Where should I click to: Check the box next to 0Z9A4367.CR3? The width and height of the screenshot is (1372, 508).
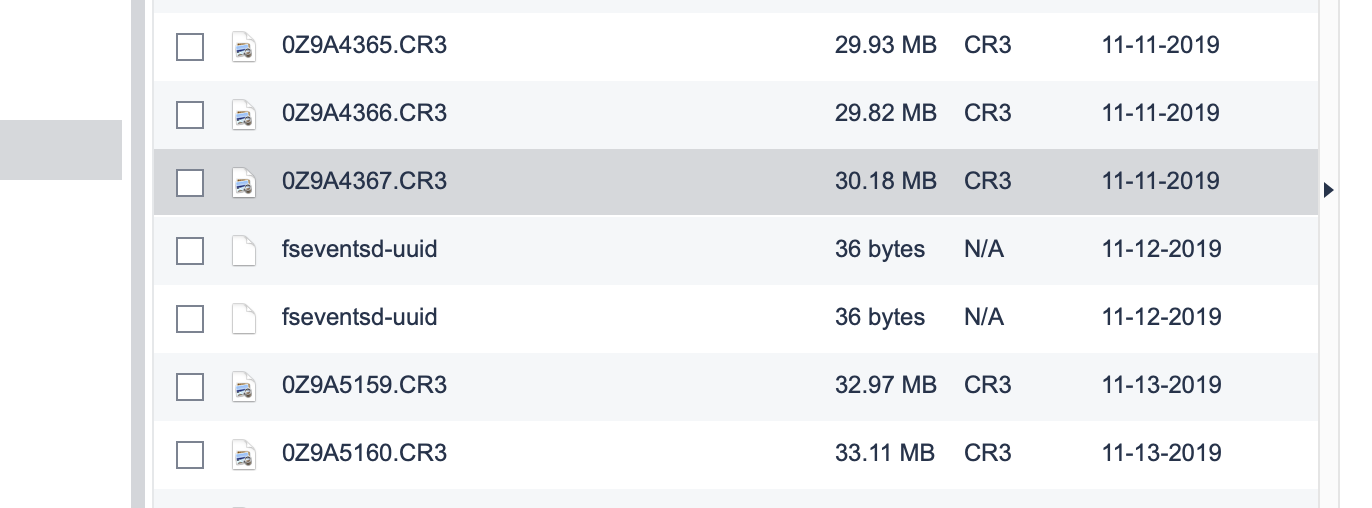[190, 183]
